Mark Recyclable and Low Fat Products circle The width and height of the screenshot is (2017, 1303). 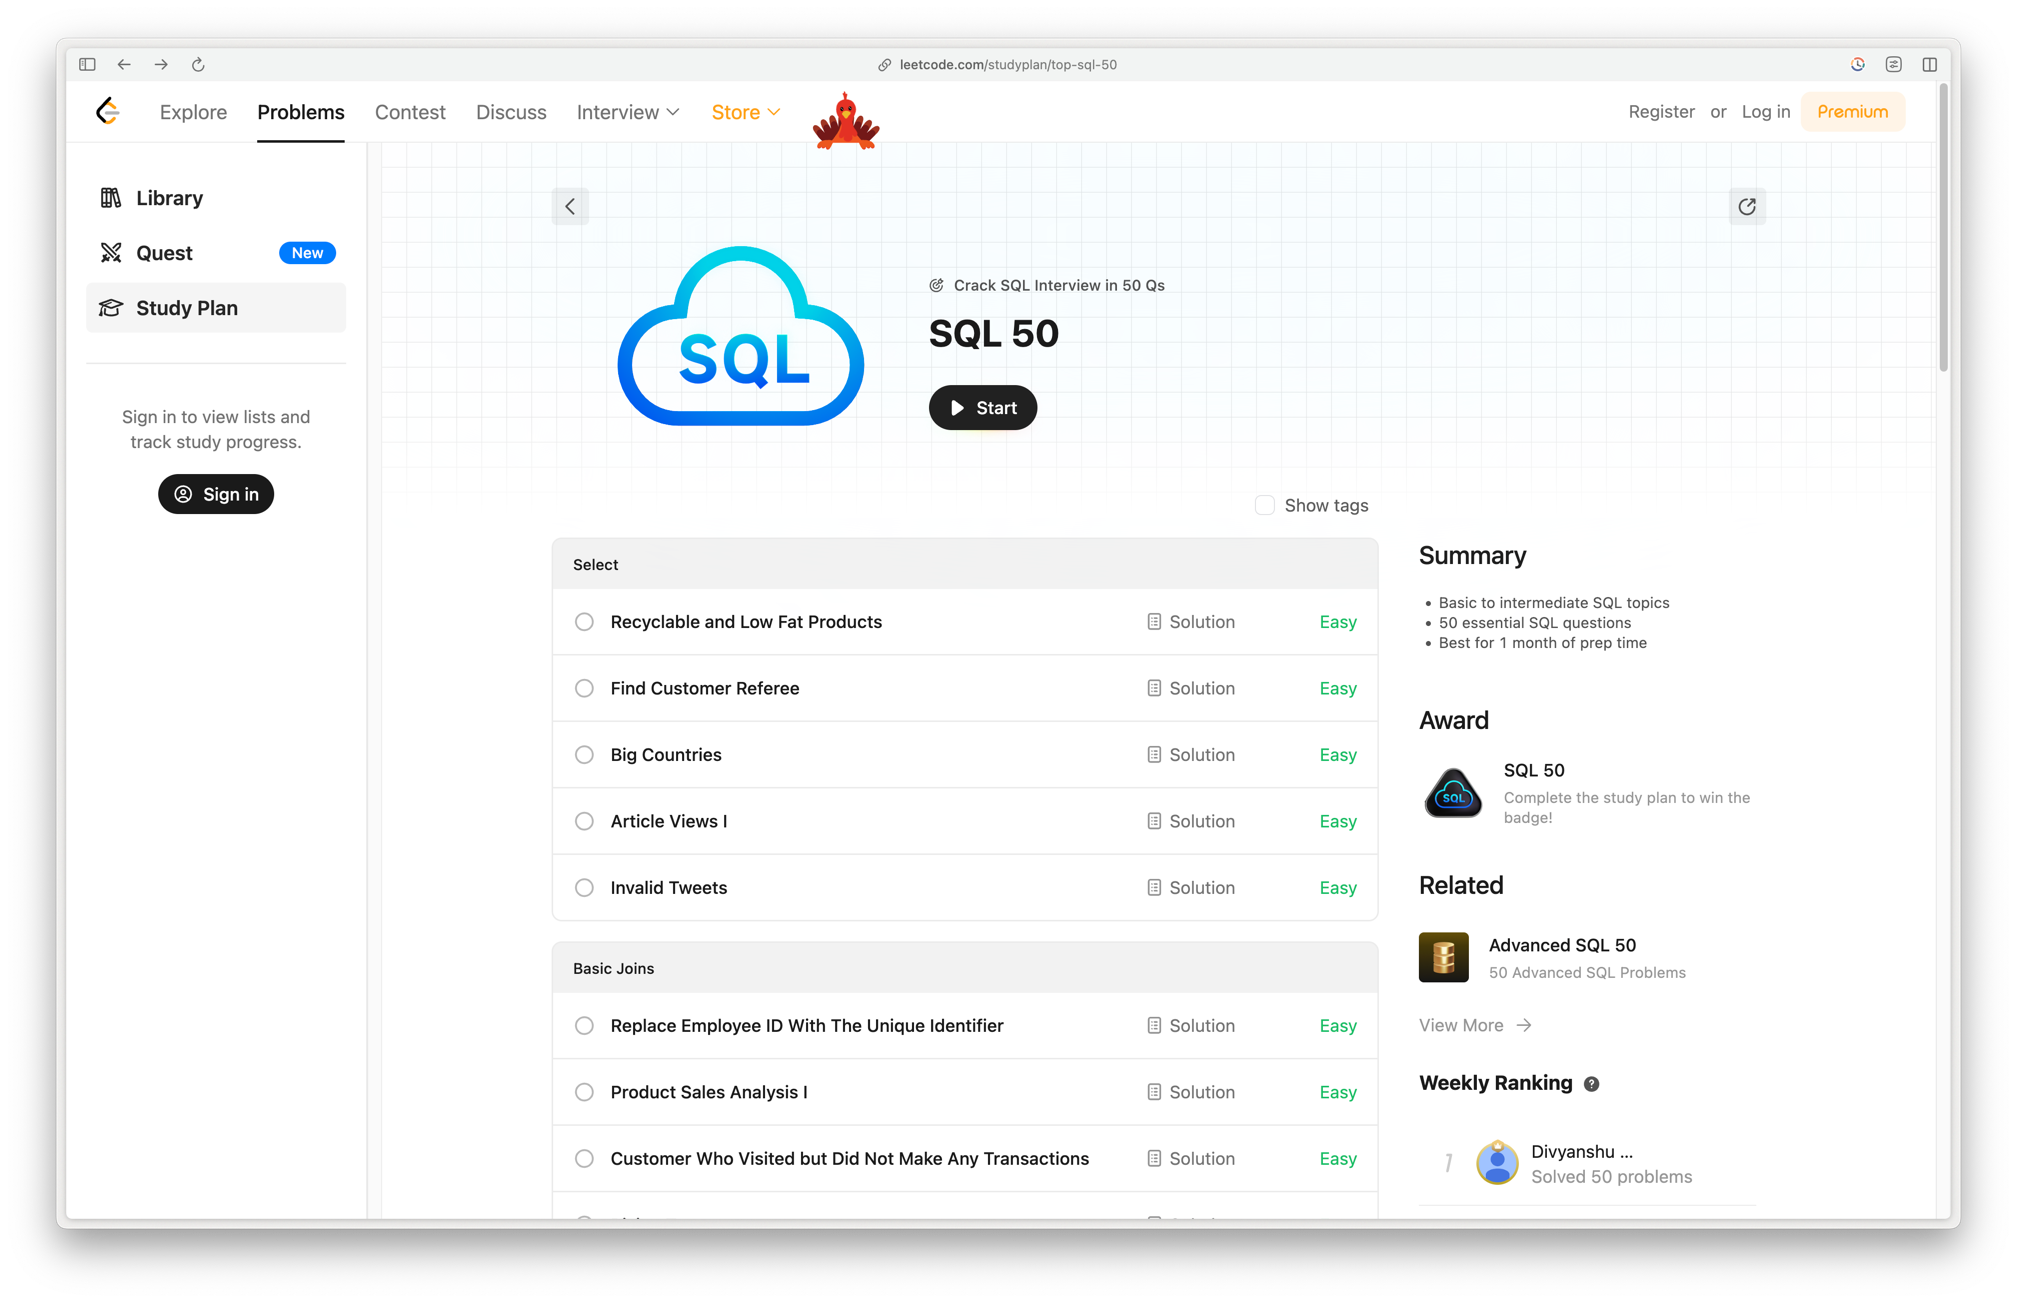click(x=584, y=622)
